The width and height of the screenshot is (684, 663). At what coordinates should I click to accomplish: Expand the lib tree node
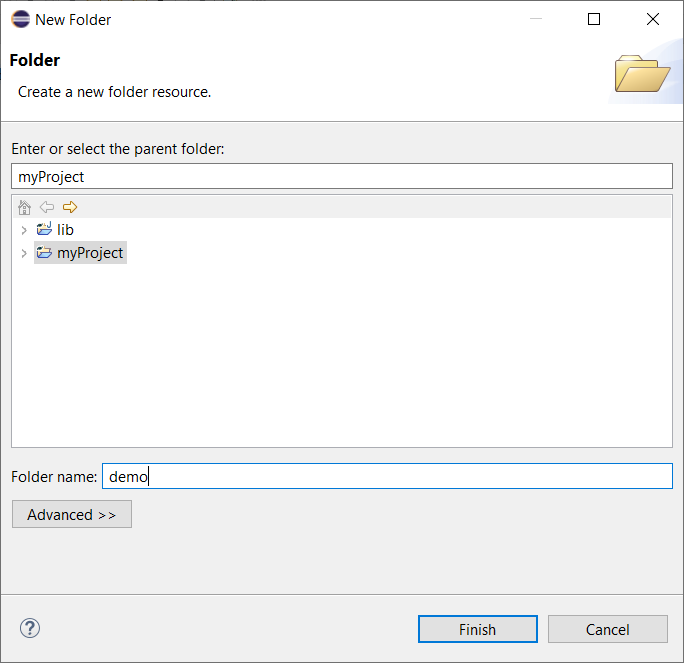(x=24, y=230)
